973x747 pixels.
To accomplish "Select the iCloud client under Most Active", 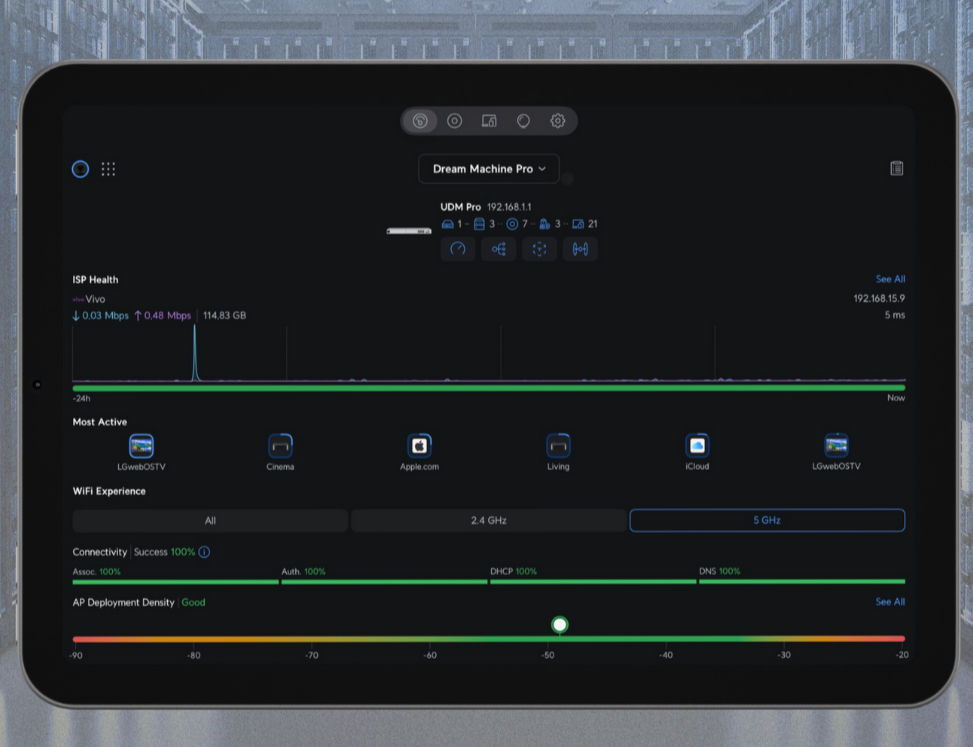I will coord(696,446).
